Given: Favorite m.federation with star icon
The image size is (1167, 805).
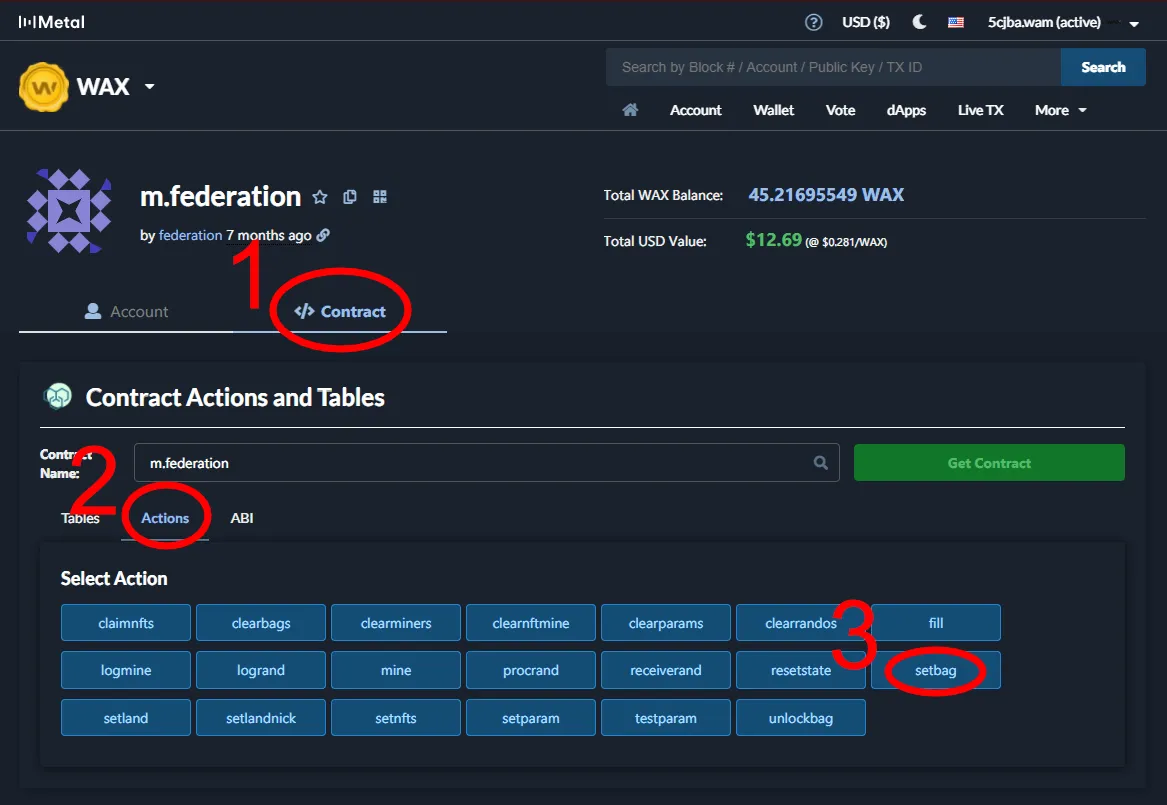Looking at the screenshot, I should click(x=320, y=197).
